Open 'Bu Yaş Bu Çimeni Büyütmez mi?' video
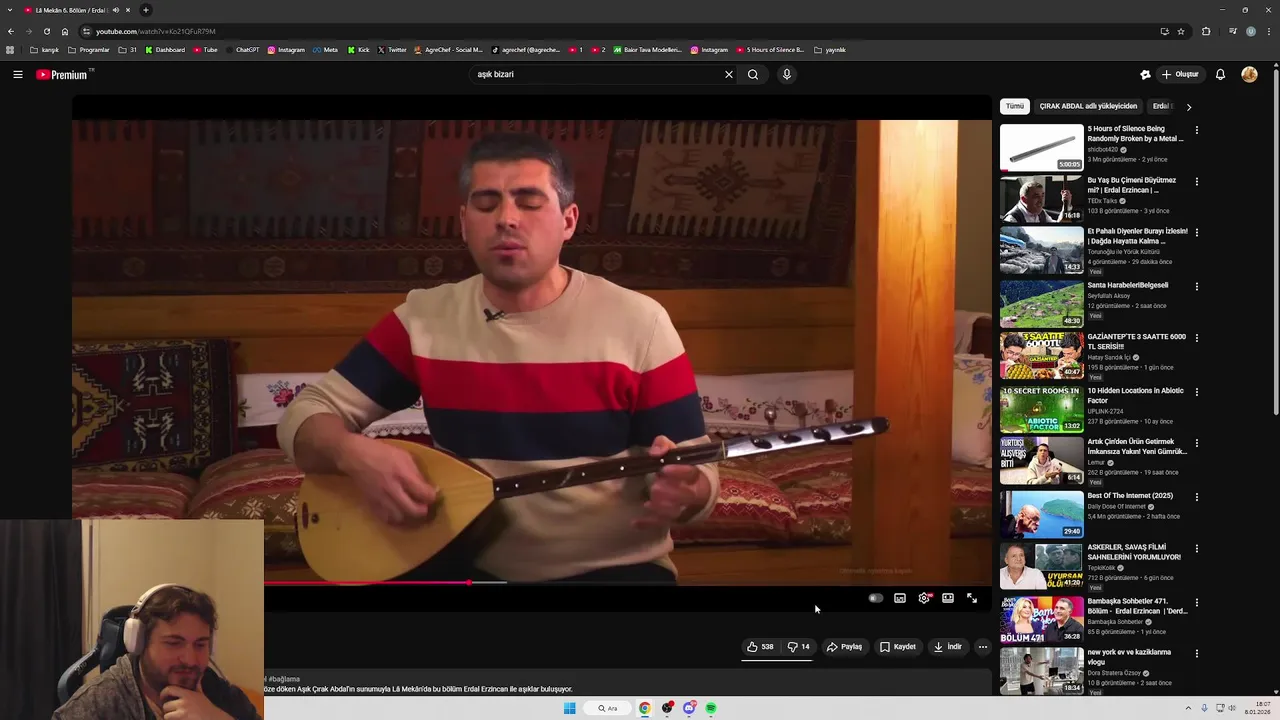This screenshot has width=1280, height=720. click(x=1132, y=185)
